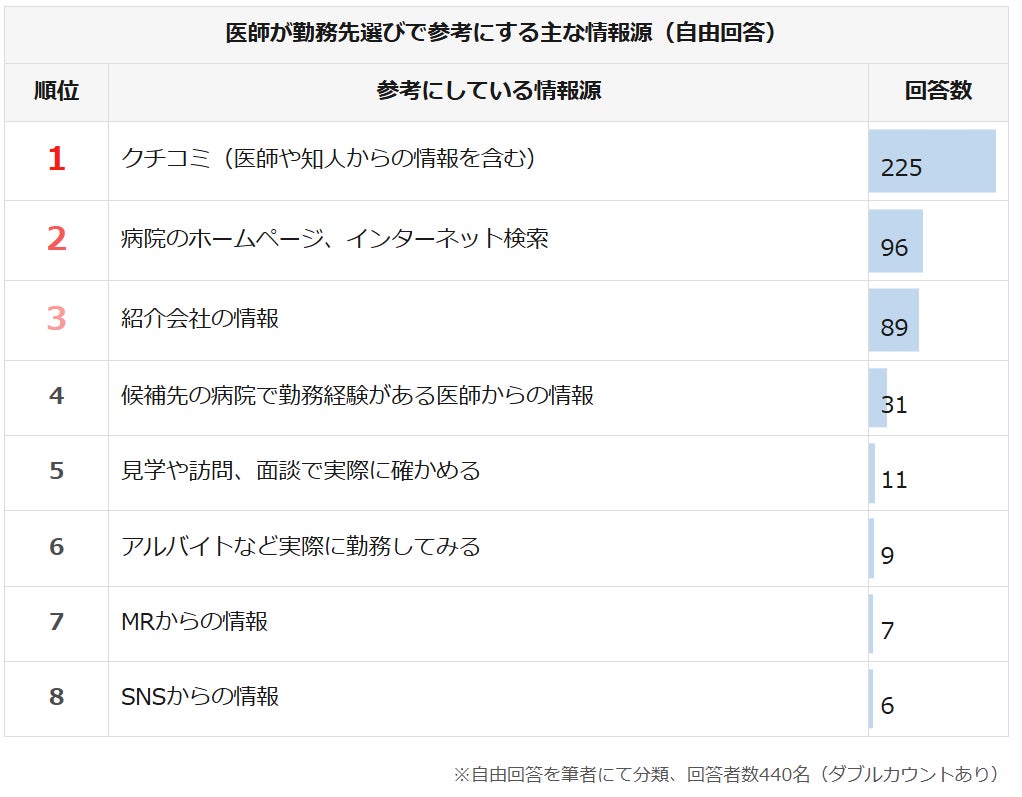Select the 見学や訪問、面談で実際に確かめる entry

point(300,470)
